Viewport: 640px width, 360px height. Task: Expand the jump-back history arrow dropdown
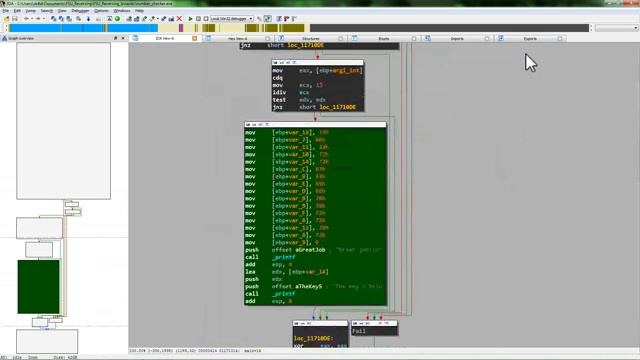pyautogui.click(x=32, y=19)
